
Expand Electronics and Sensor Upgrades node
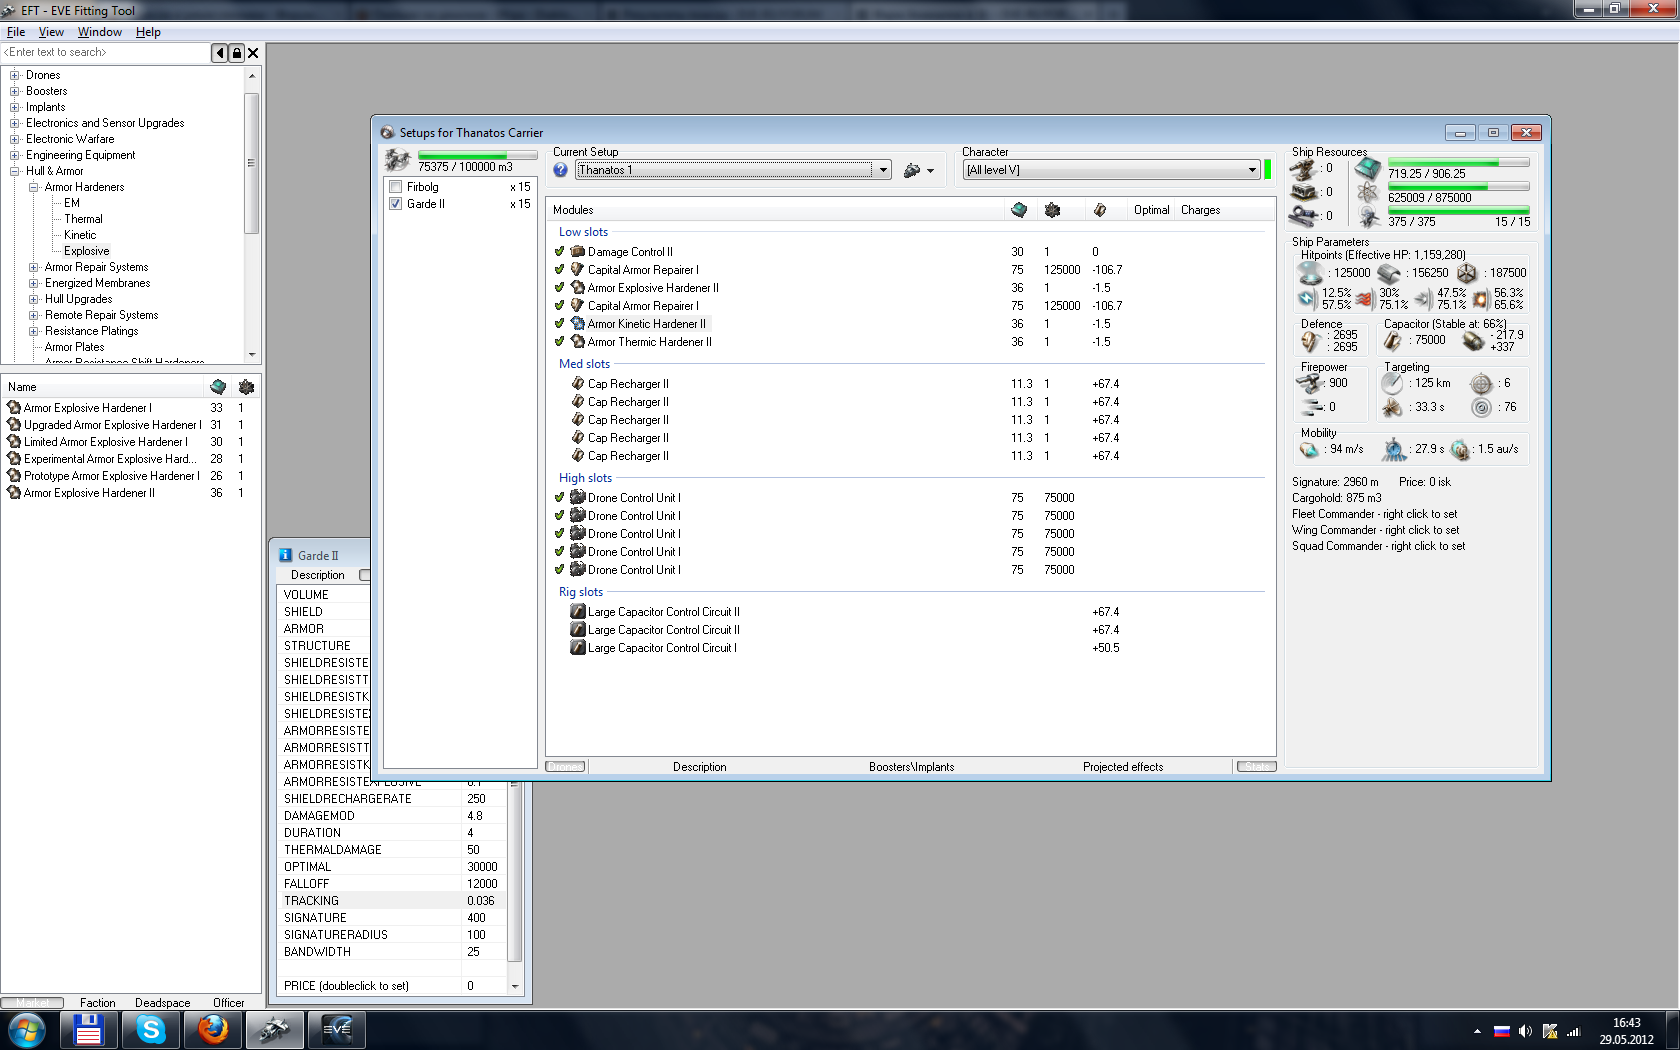15,123
